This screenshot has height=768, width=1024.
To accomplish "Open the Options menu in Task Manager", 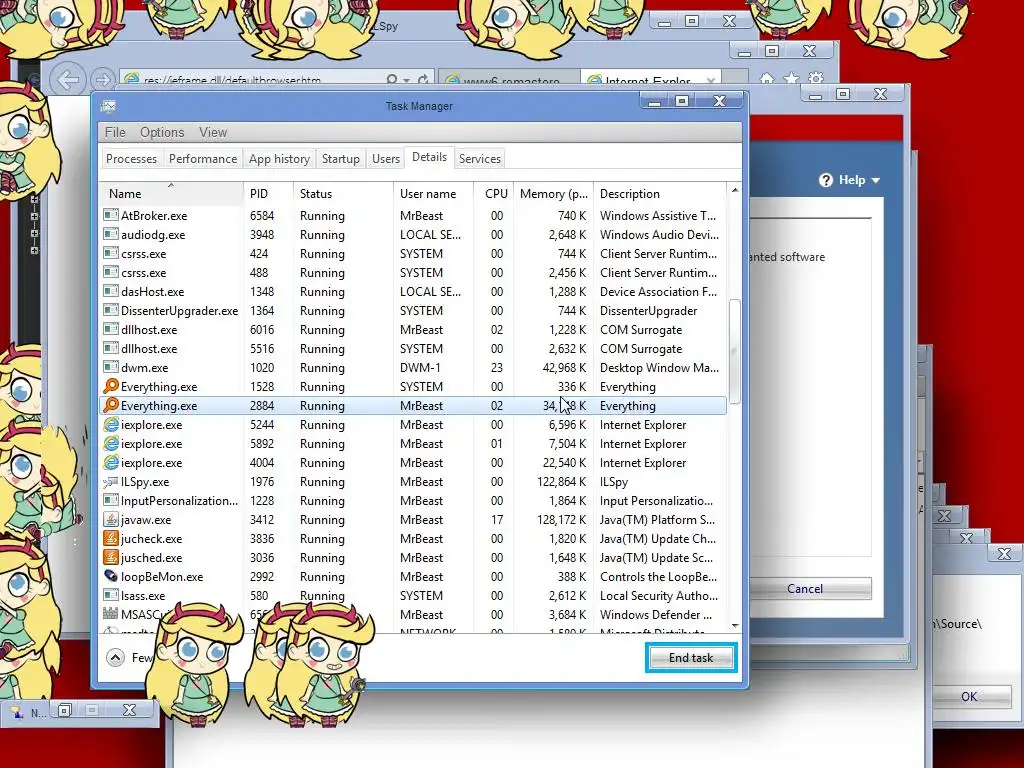I will [162, 132].
